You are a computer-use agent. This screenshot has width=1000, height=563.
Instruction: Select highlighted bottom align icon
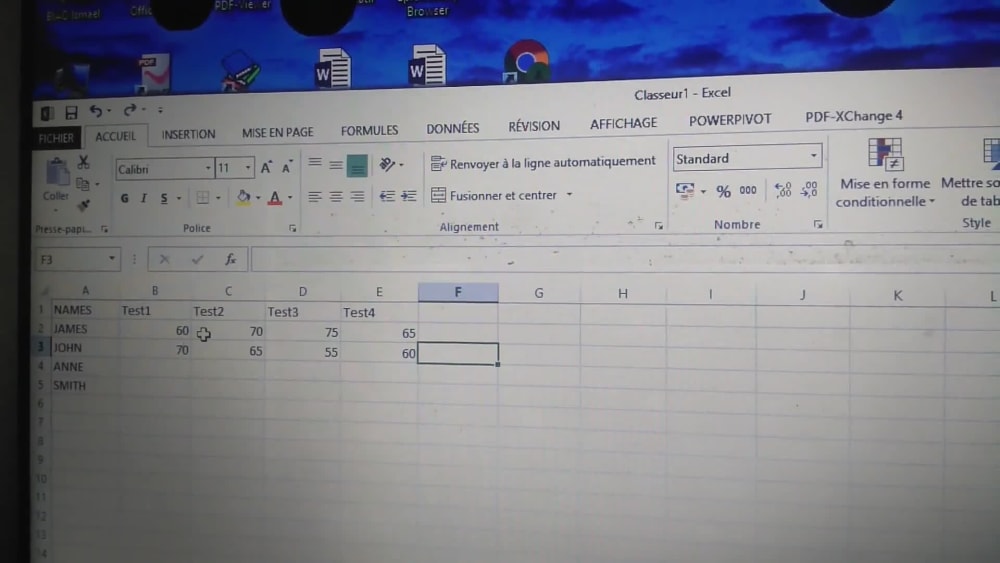coord(357,166)
